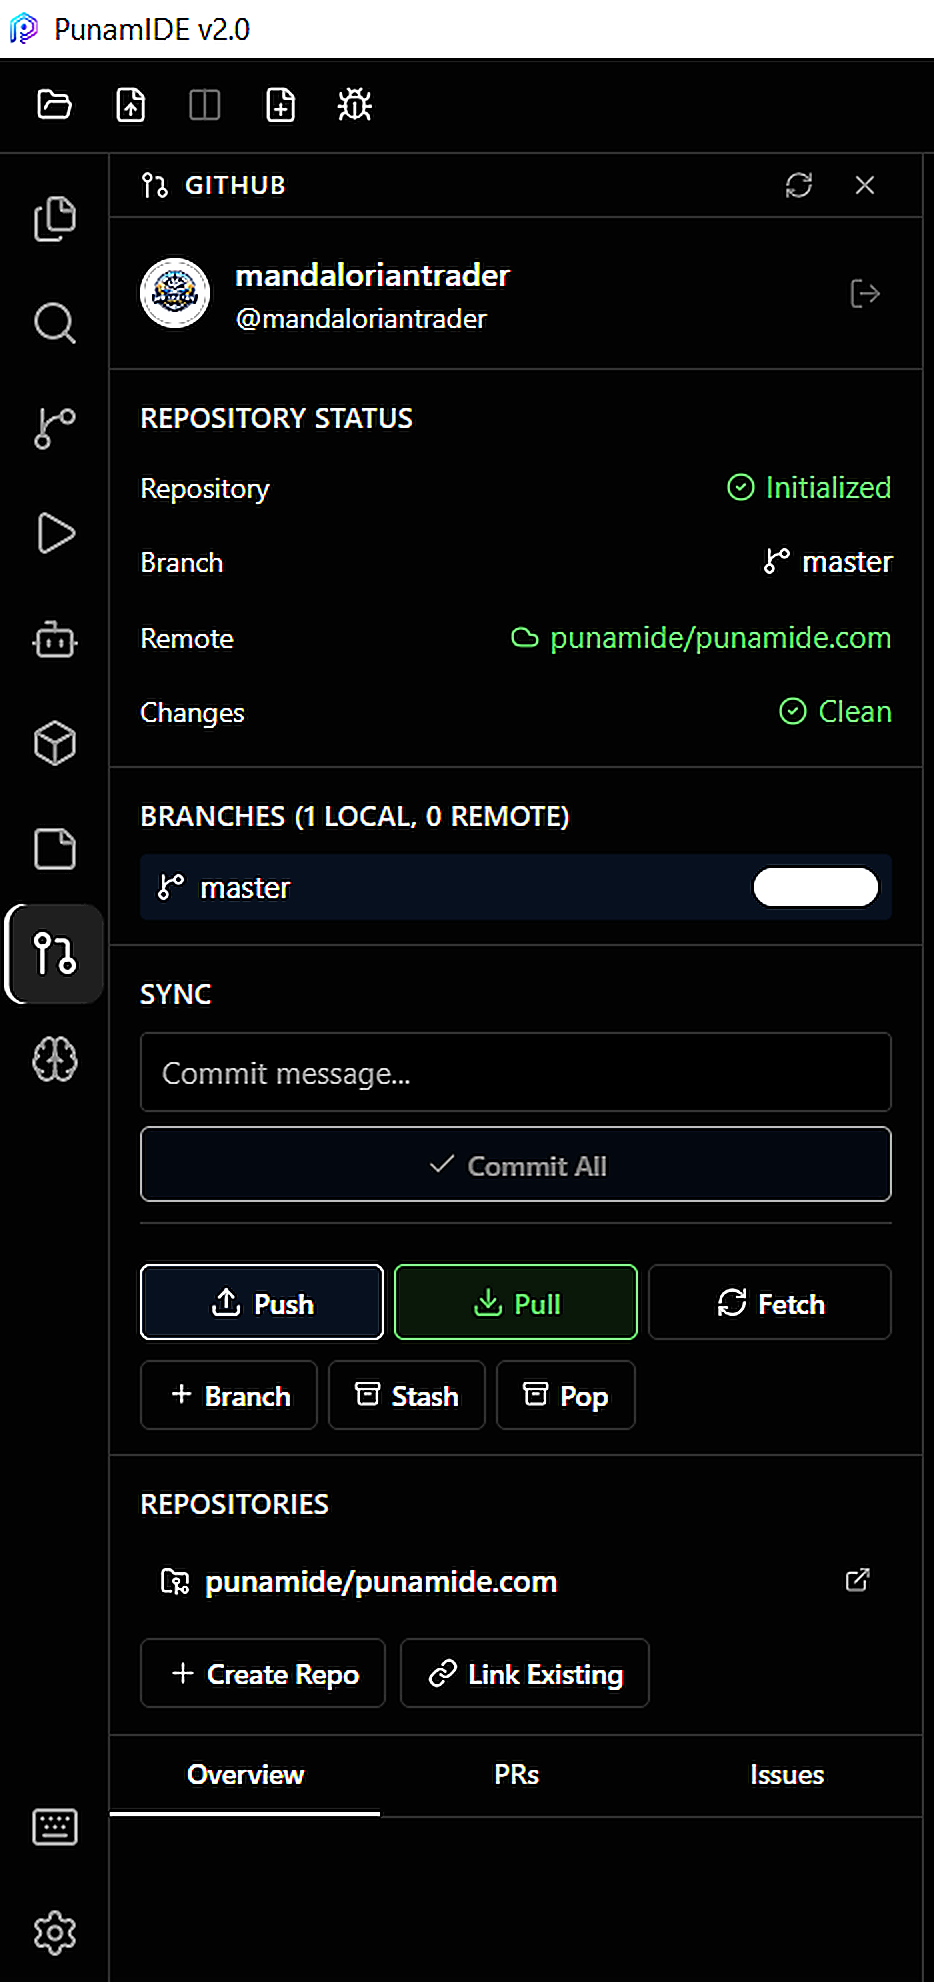Open the run and play sidebar icon
934x1982 pixels.
[54, 533]
